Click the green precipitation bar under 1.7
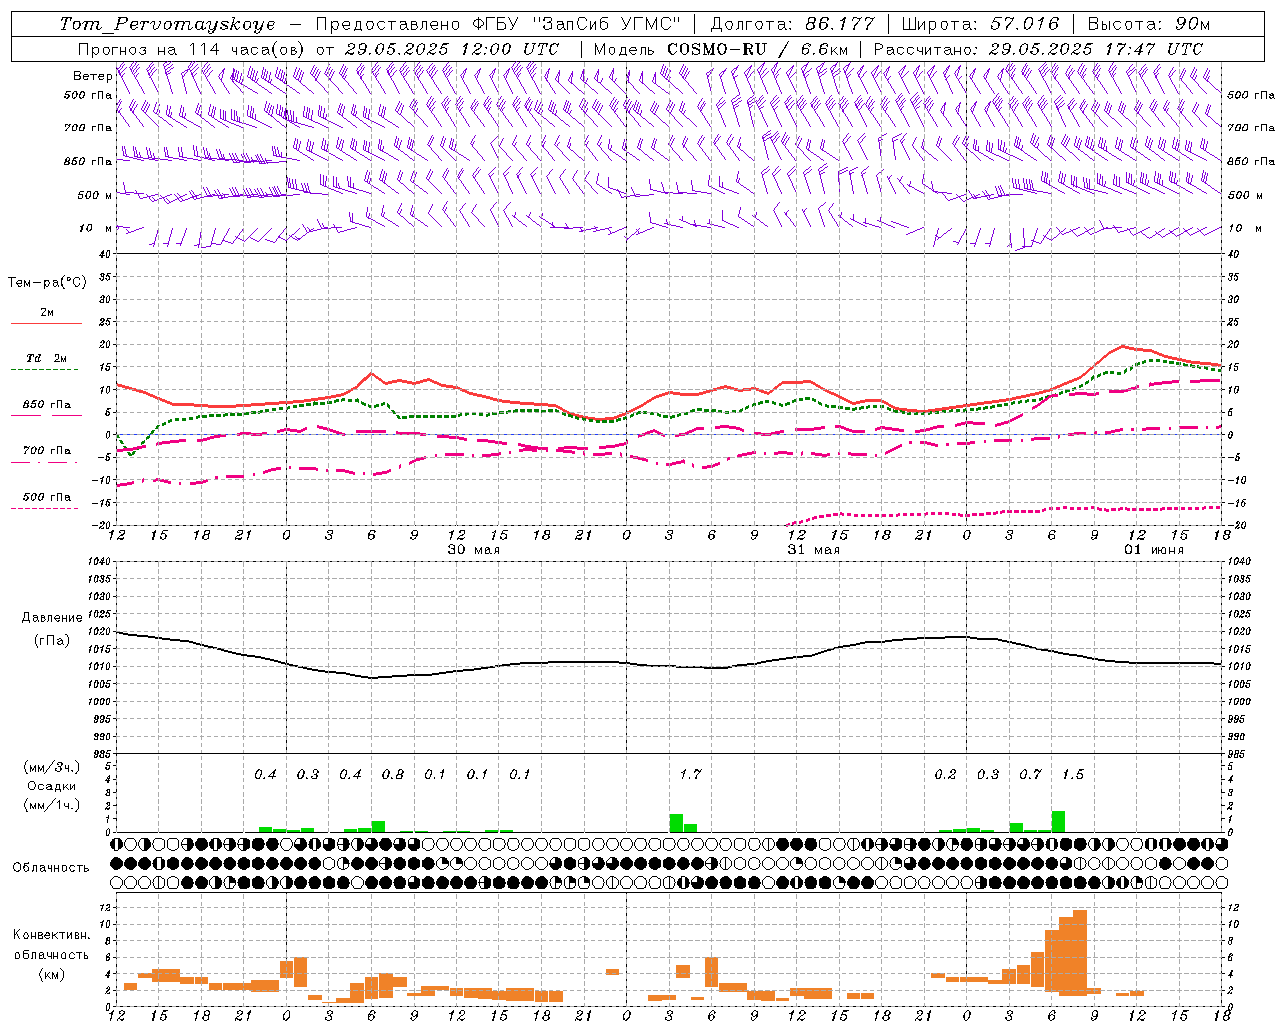 (x=676, y=823)
